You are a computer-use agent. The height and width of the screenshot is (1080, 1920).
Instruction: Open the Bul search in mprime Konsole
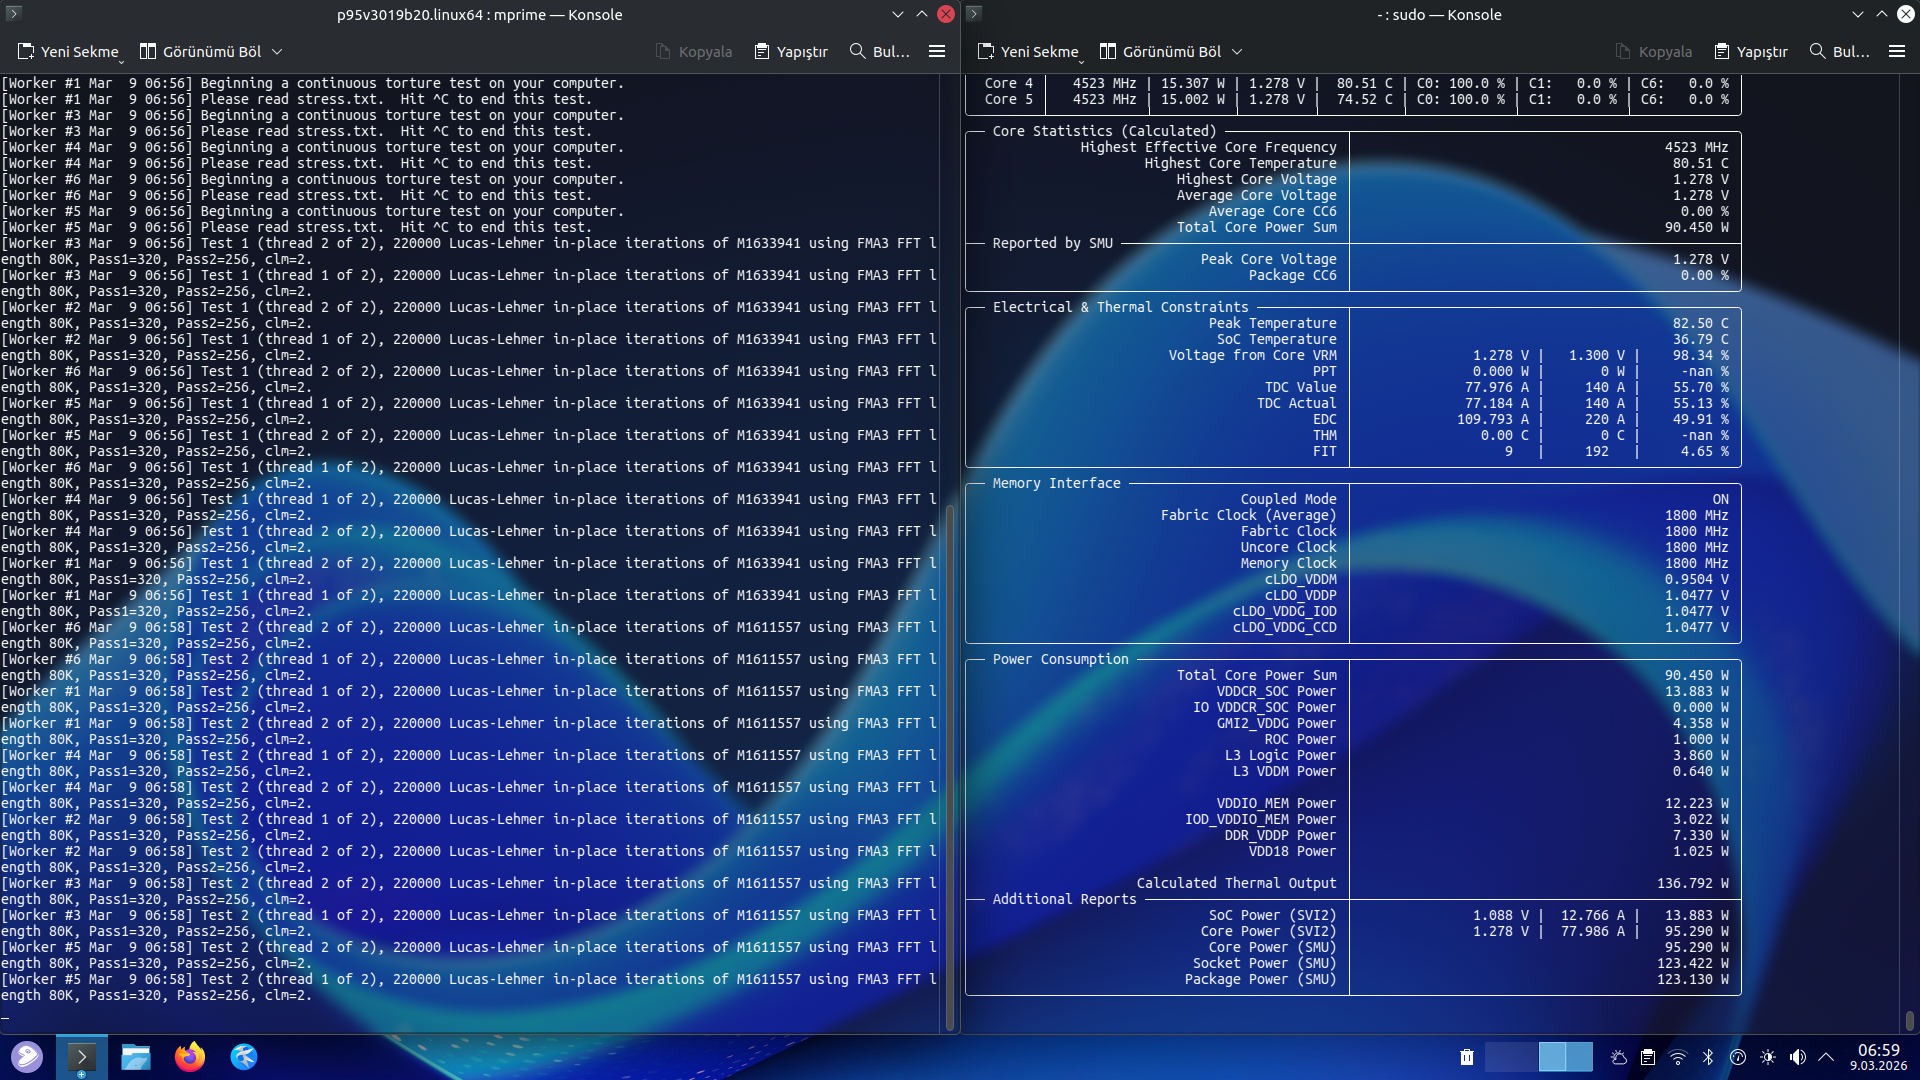point(880,51)
